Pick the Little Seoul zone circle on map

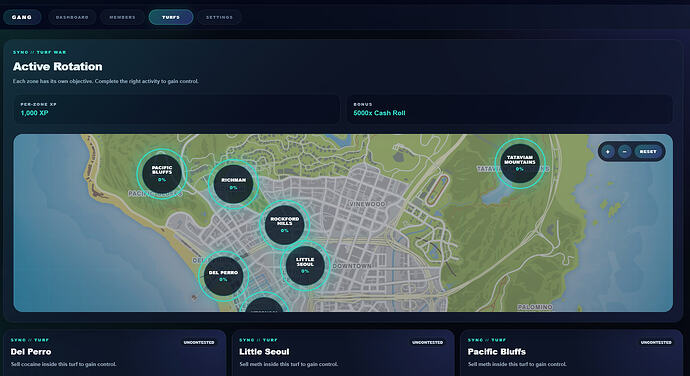pyautogui.click(x=305, y=265)
